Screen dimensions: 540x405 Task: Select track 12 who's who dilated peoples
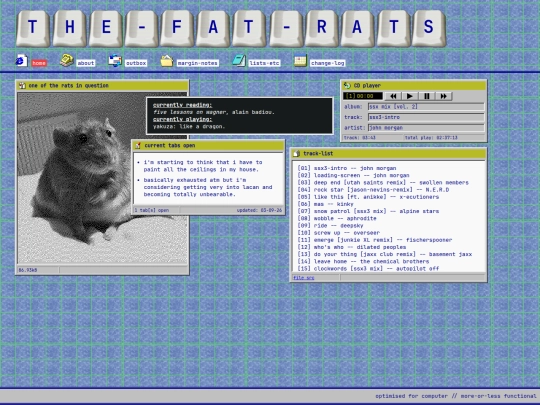[x=352, y=247]
